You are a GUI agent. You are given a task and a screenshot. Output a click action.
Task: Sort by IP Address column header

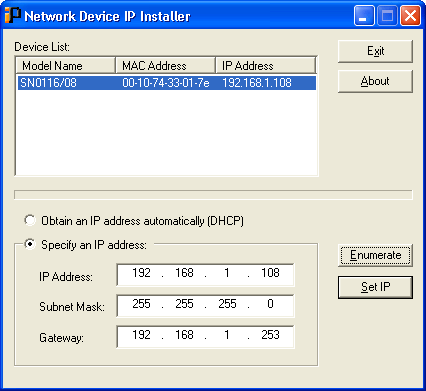click(266, 65)
